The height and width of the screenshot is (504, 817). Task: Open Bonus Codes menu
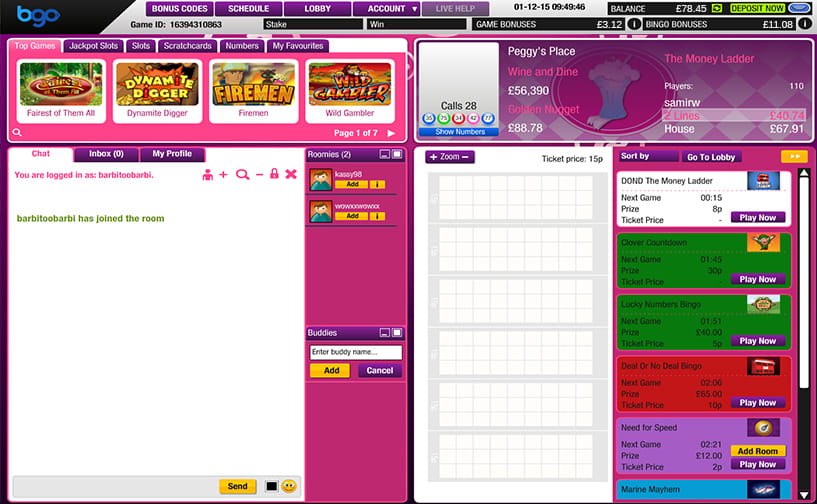[x=179, y=9]
